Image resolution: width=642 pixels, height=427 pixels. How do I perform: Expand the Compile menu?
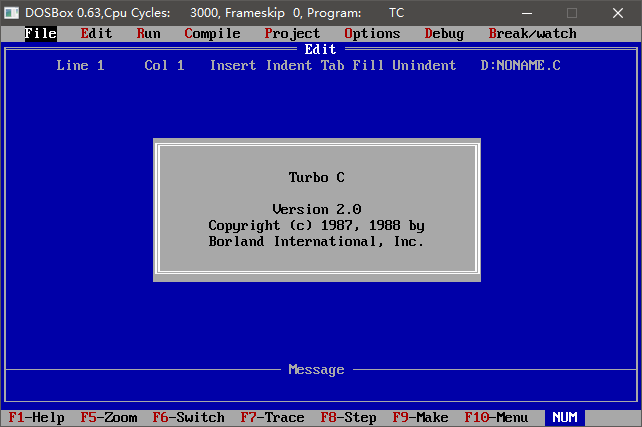pos(212,33)
